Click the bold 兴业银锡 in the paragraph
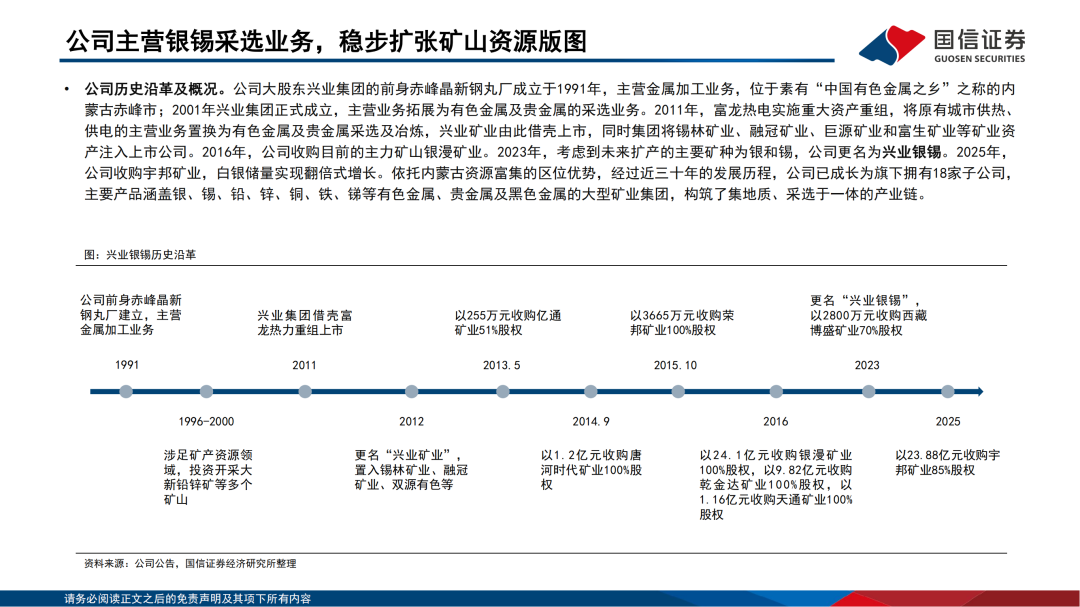Viewport: 1080px width, 607px height. click(911, 153)
